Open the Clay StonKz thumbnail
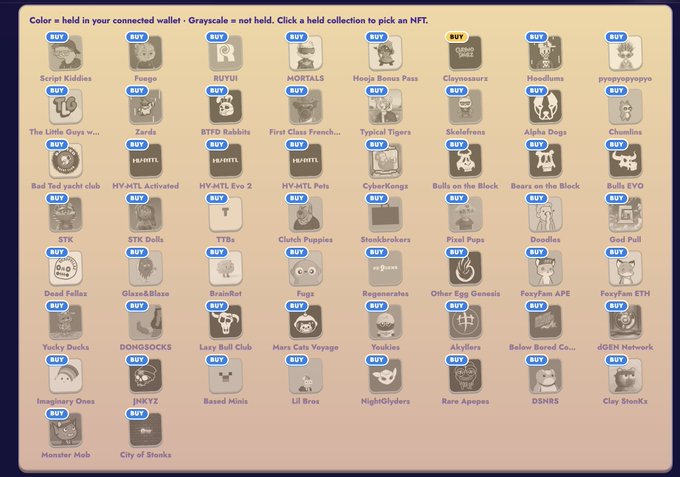Viewport: 680px width, 477px height. (625, 376)
